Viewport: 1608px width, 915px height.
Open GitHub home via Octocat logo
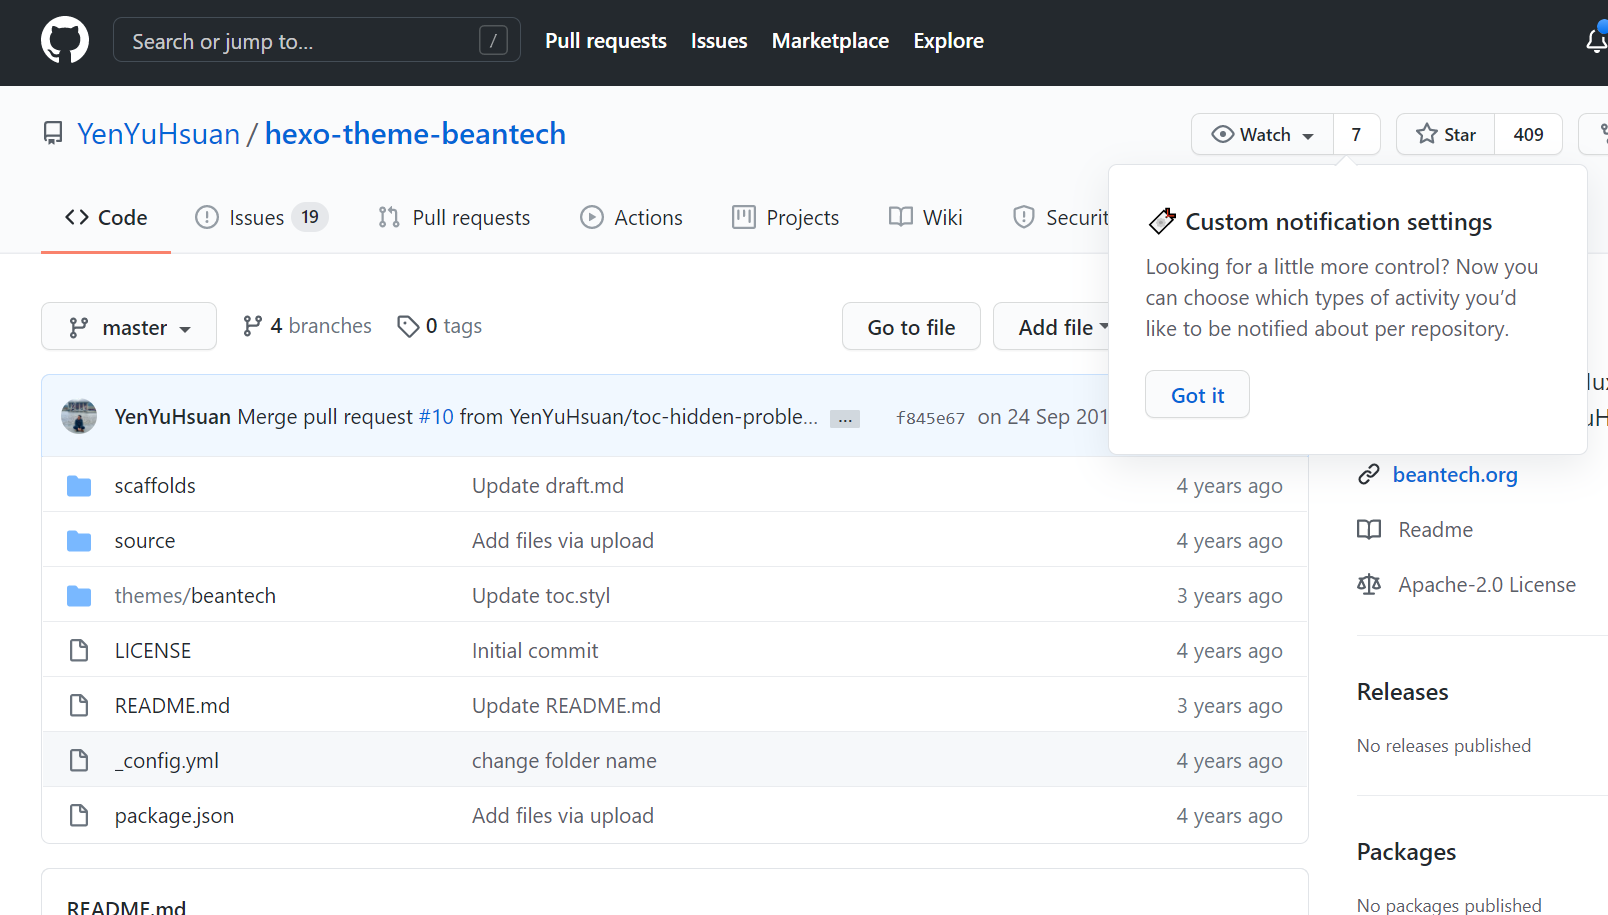pyautogui.click(x=65, y=41)
